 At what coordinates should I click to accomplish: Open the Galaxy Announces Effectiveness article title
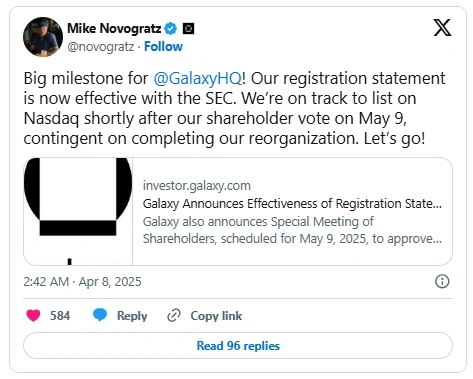point(292,204)
